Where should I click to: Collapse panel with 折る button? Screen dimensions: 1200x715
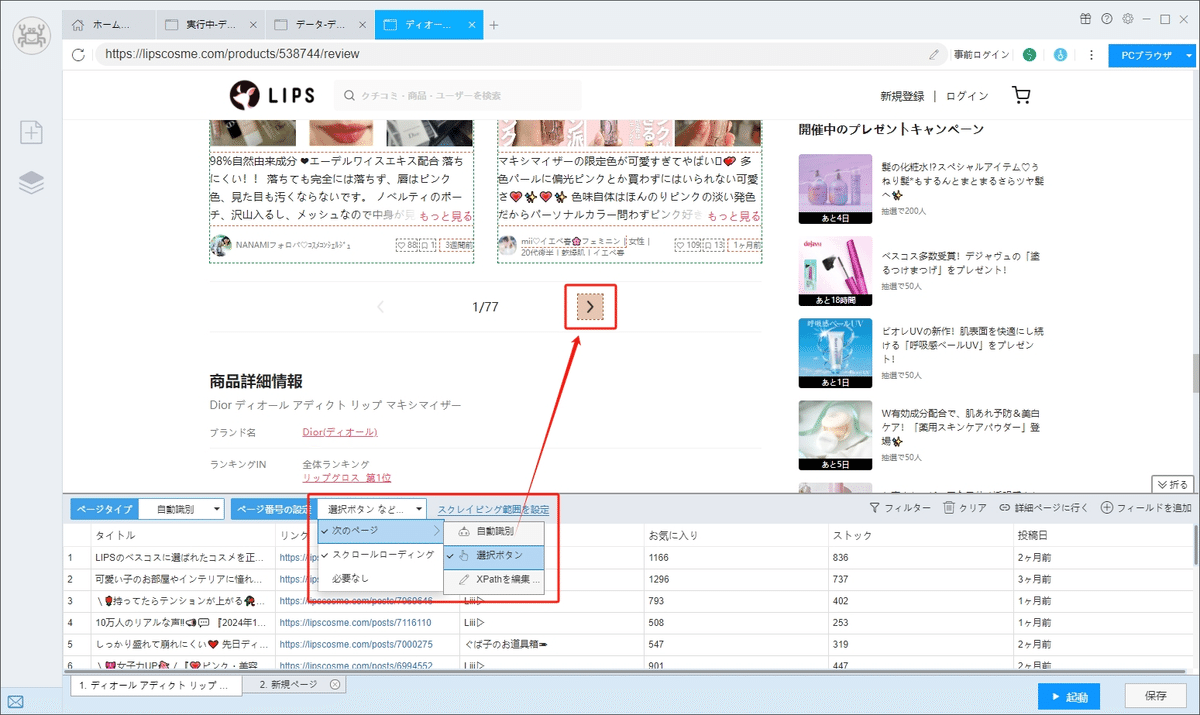tap(1173, 484)
